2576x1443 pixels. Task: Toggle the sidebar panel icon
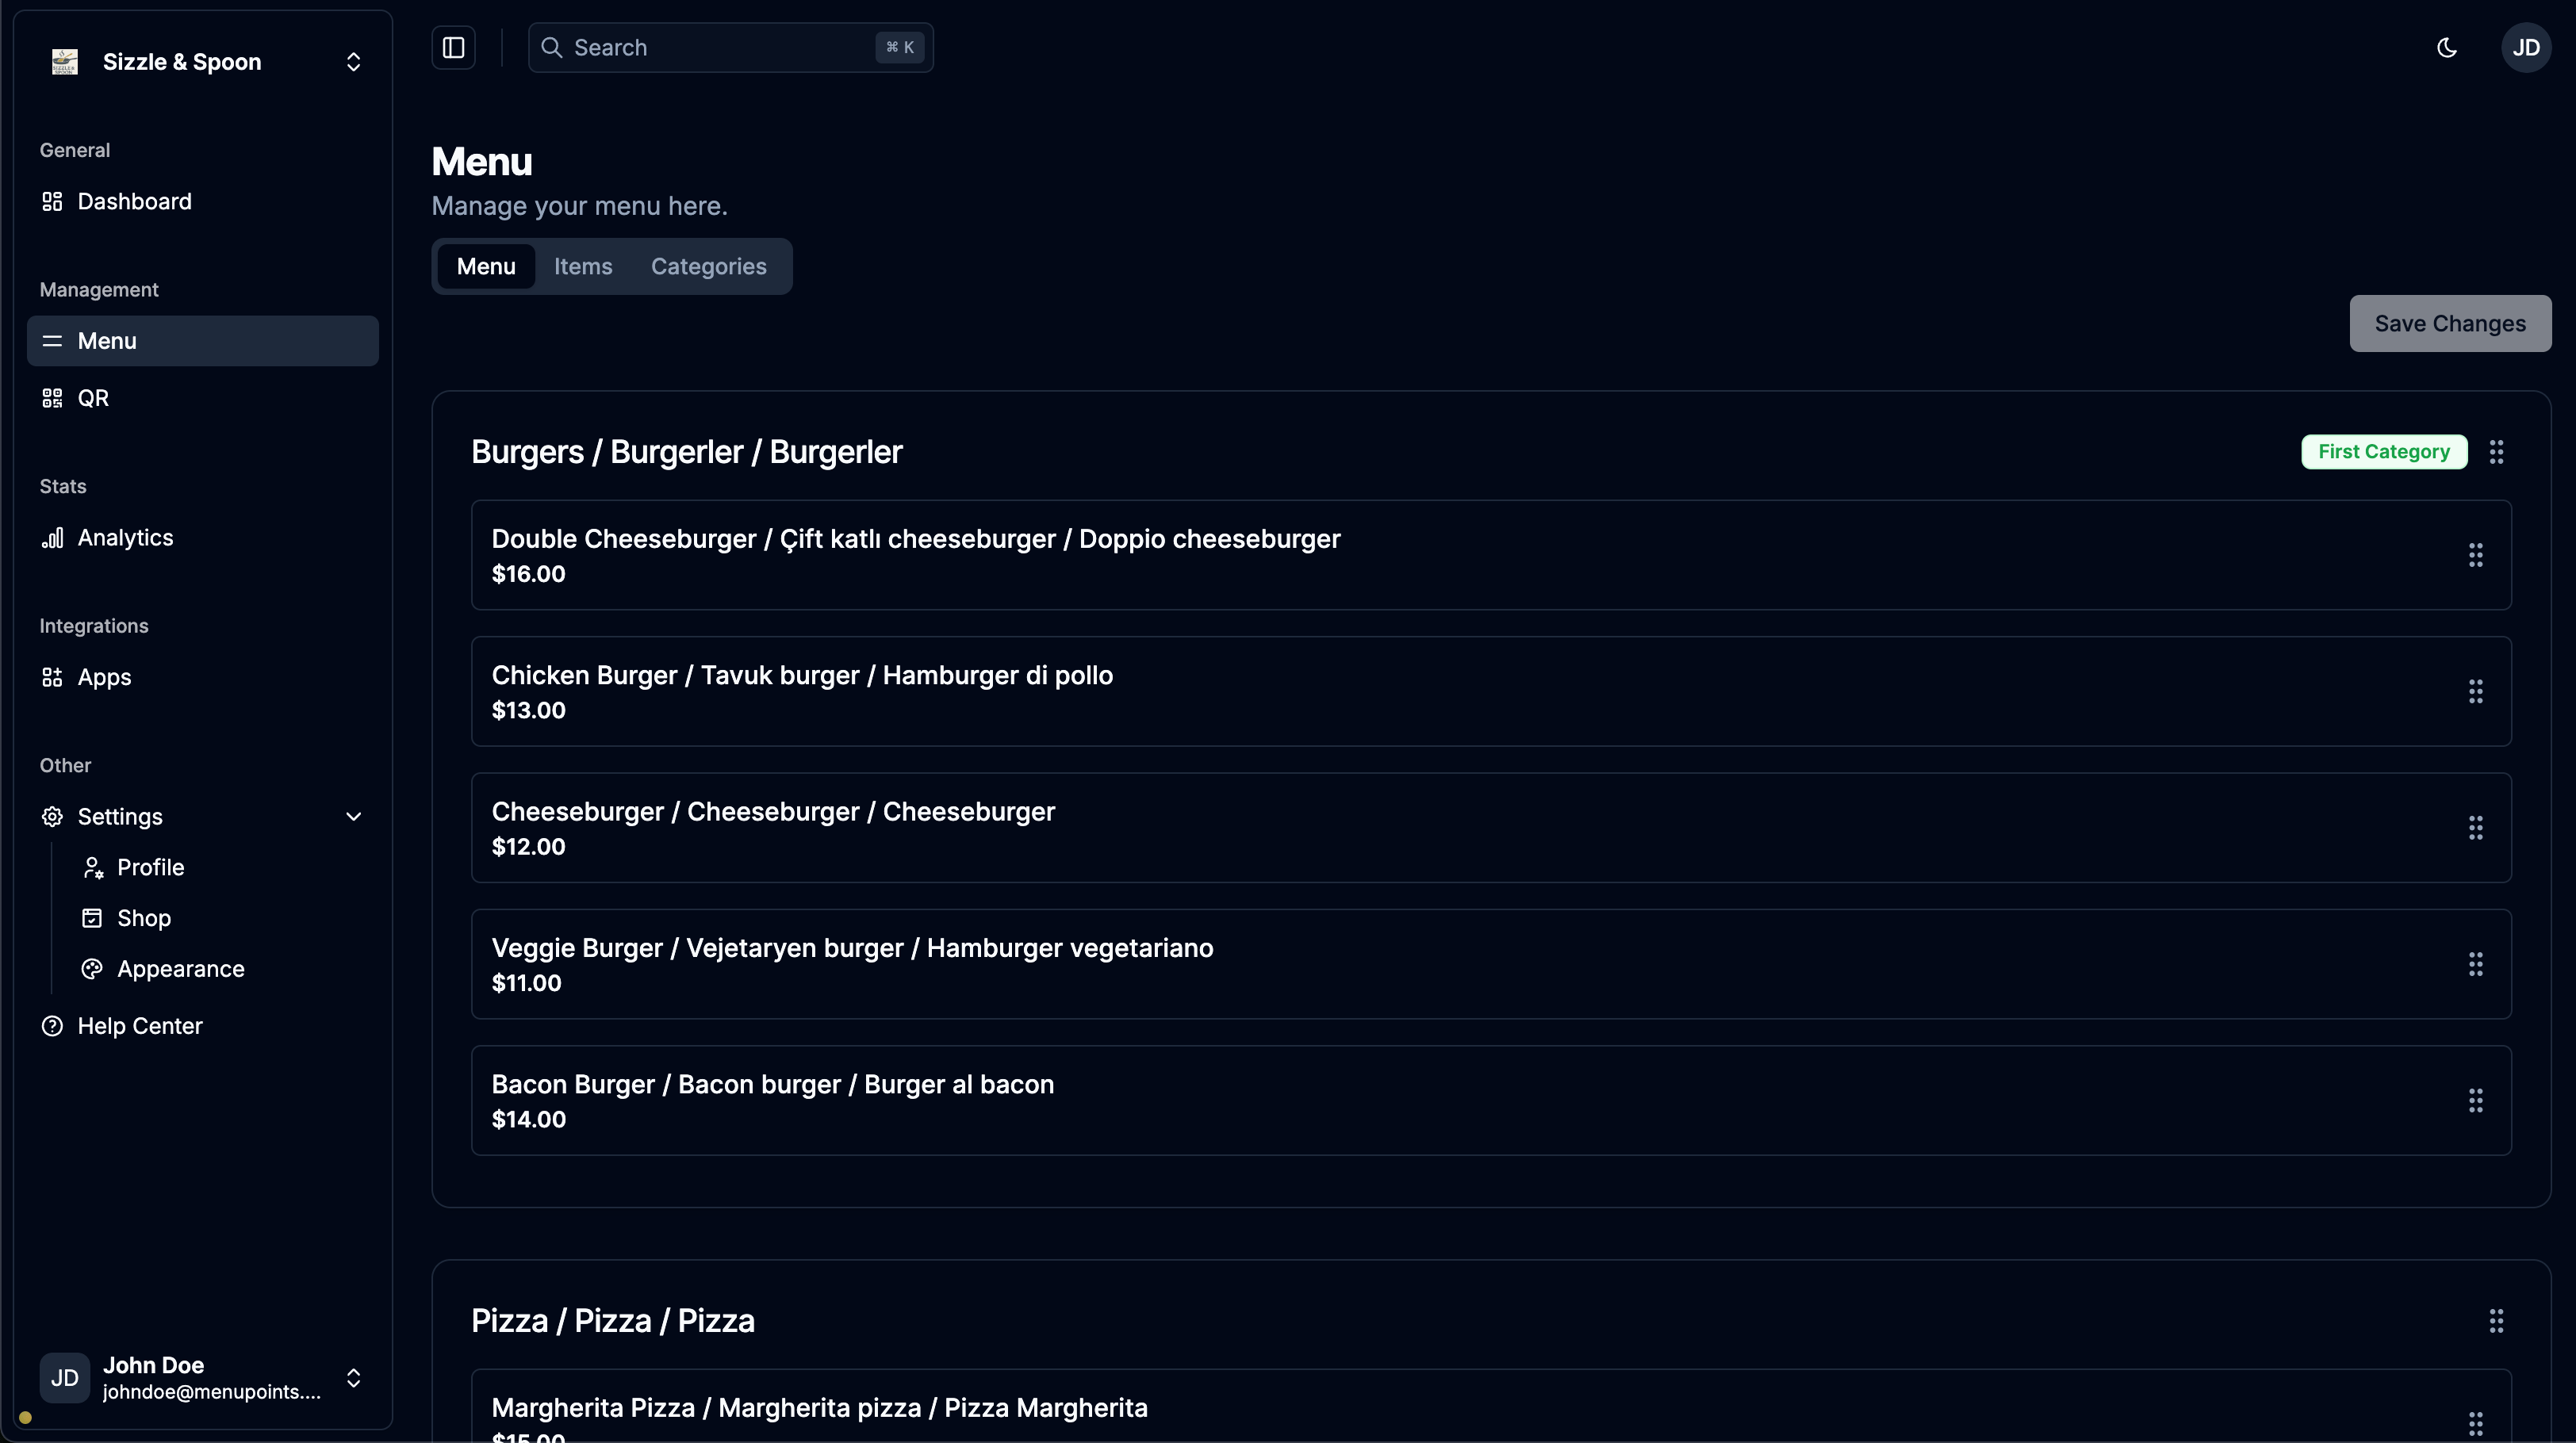453,47
